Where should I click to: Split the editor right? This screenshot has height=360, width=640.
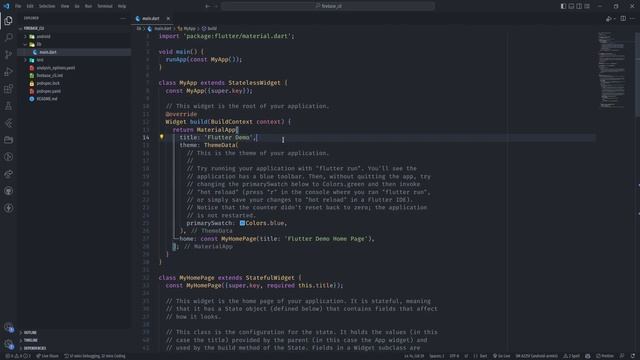(623, 19)
